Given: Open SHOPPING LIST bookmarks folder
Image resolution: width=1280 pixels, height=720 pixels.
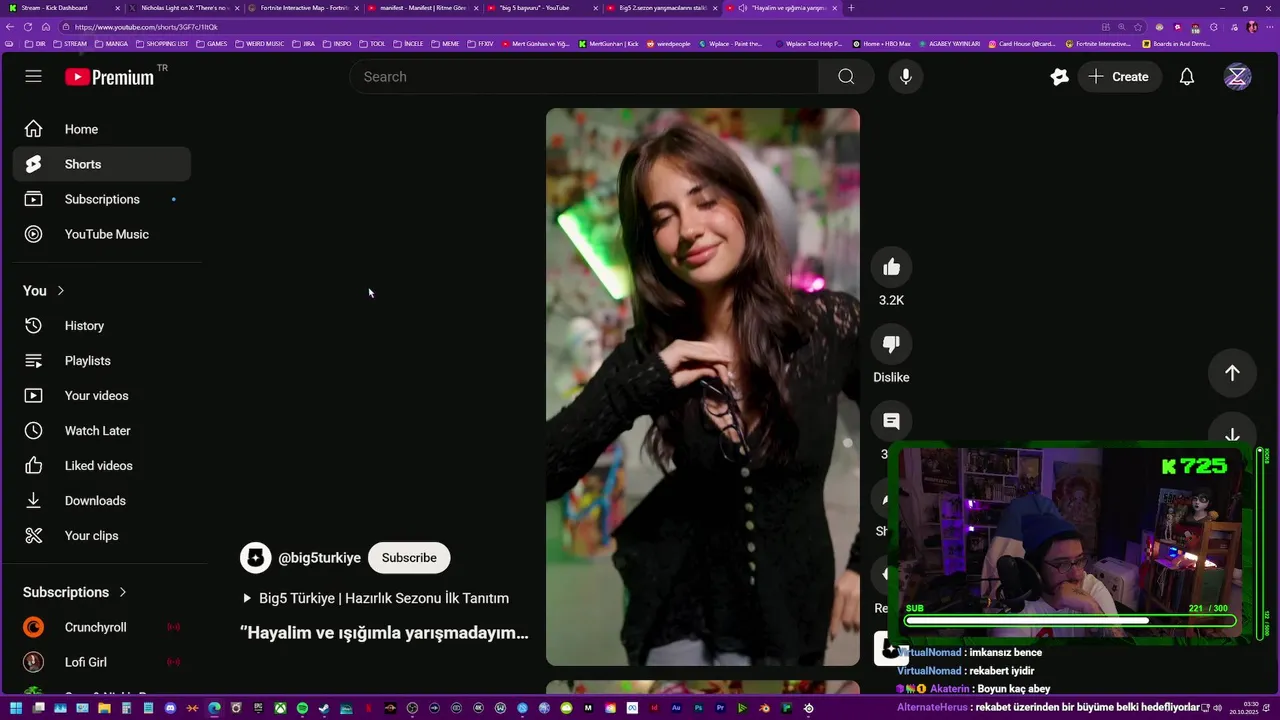Looking at the screenshot, I should coord(161,44).
